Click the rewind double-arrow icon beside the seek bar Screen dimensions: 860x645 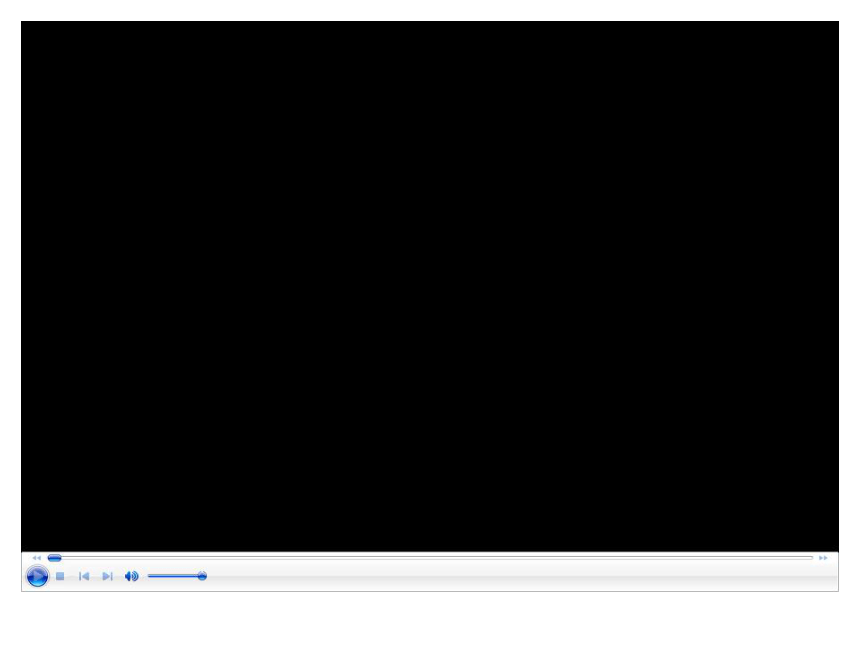click(37, 558)
